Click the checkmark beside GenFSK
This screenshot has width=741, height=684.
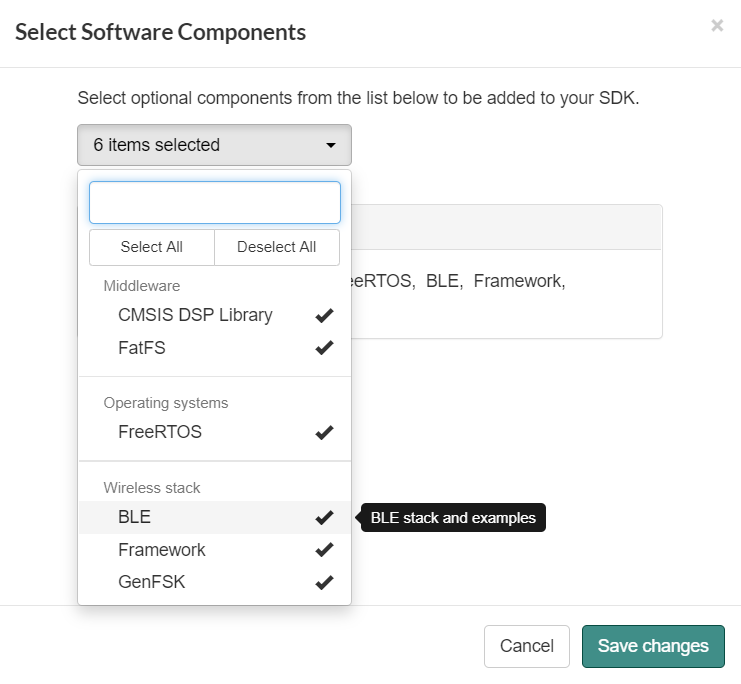pos(324,582)
